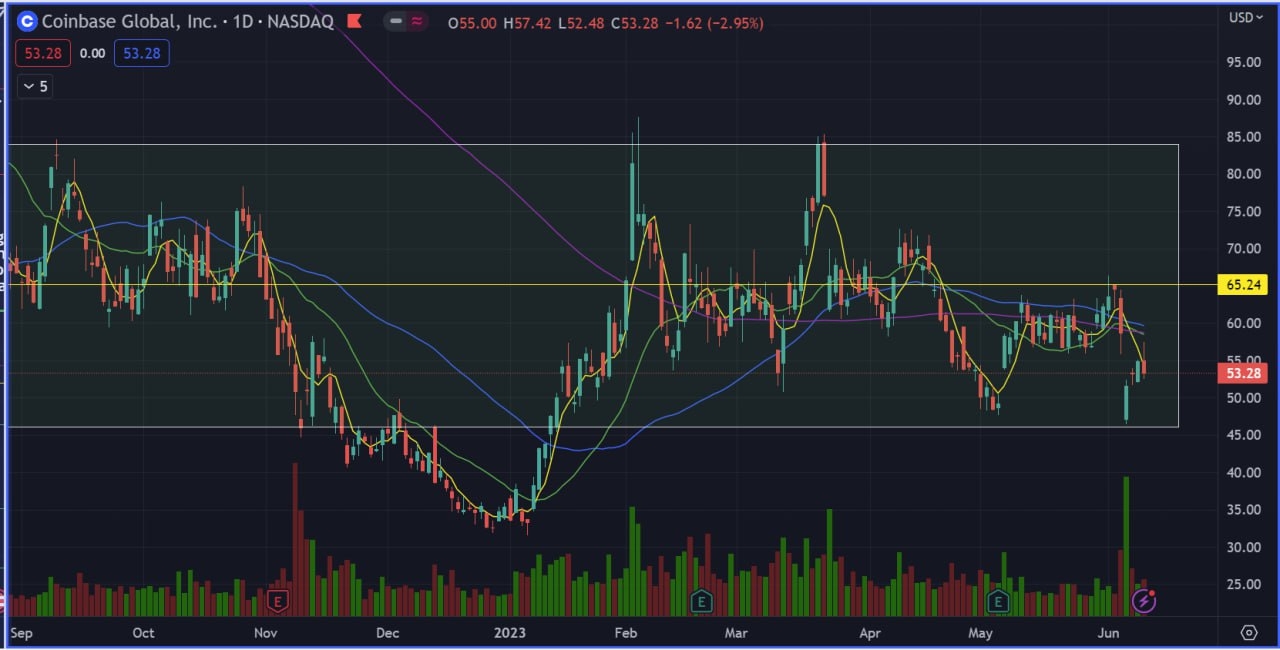Click Feb on the time axis

pos(626,633)
